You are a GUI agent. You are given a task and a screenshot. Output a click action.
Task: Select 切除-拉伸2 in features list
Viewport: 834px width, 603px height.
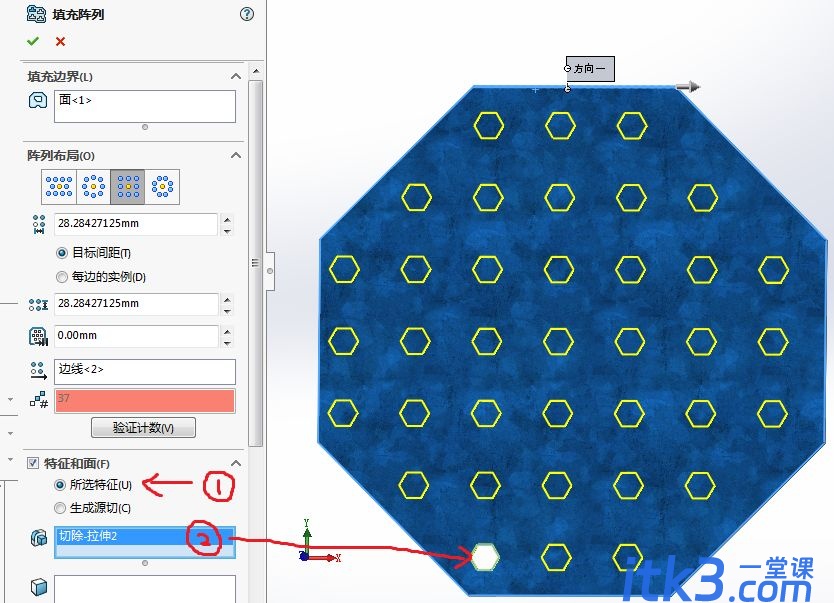coord(145,535)
